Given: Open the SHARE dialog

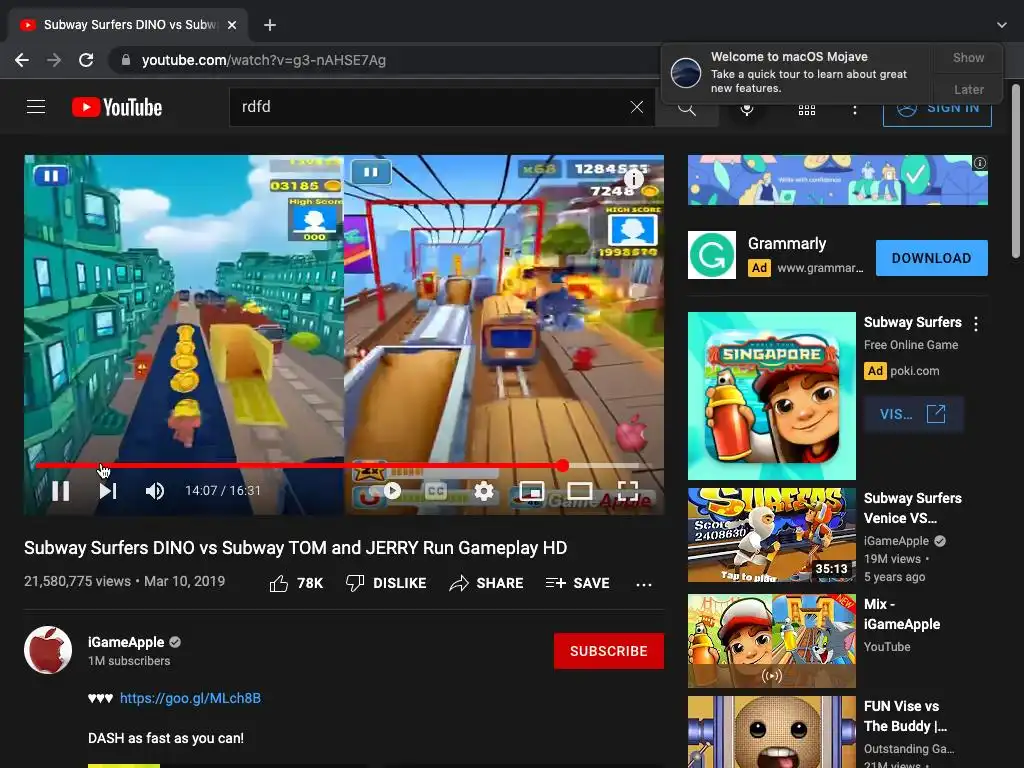Looking at the screenshot, I should click(487, 583).
